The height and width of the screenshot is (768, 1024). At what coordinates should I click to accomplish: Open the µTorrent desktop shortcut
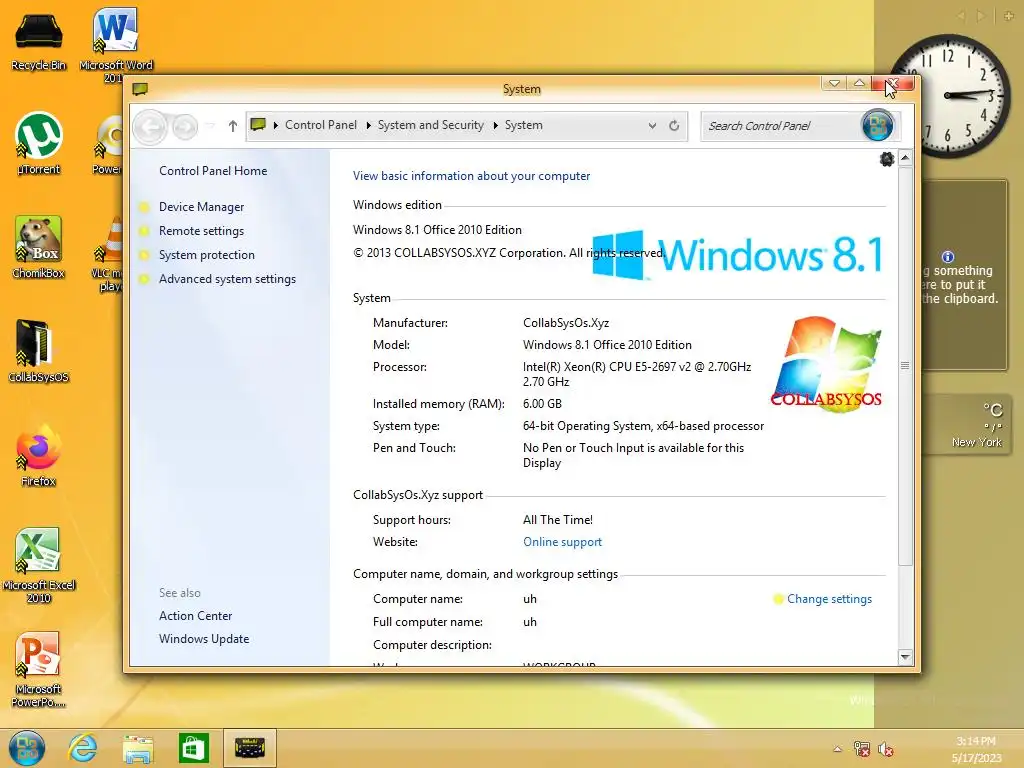coord(39,143)
